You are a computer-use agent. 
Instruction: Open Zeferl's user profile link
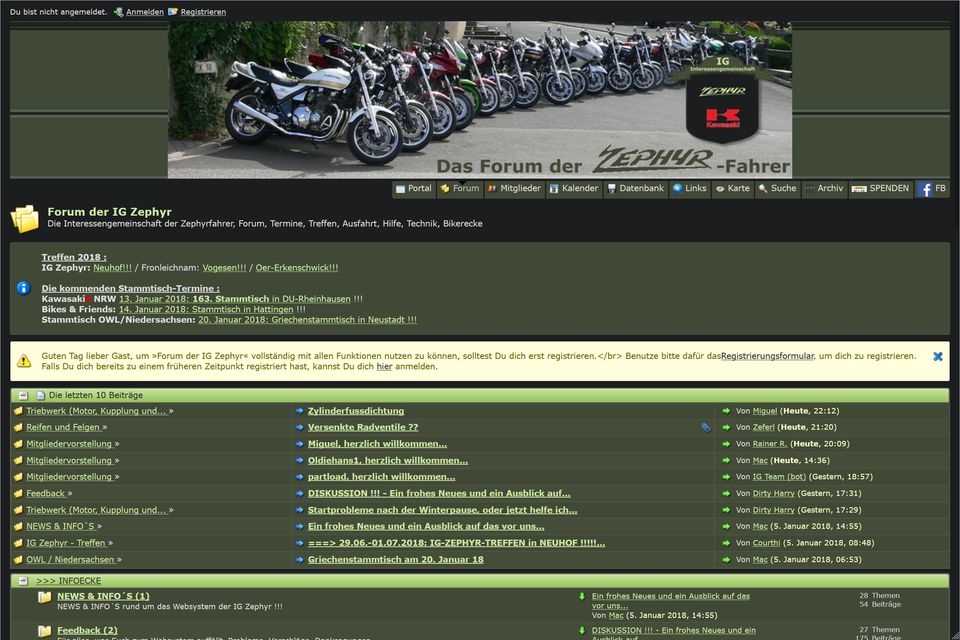(x=763, y=427)
